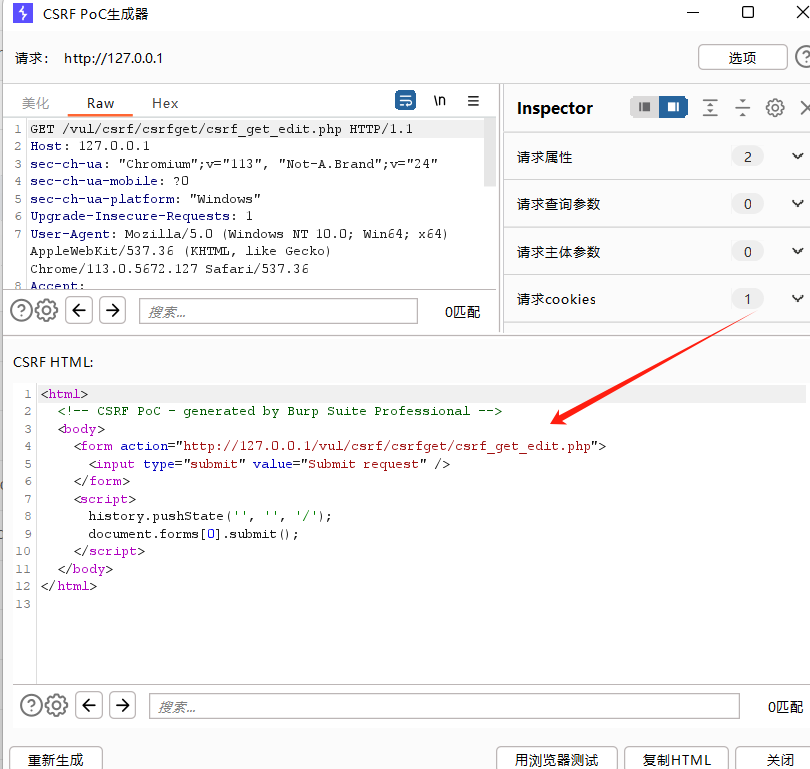
Task: Click the 重新生成 button
Action: [56, 759]
